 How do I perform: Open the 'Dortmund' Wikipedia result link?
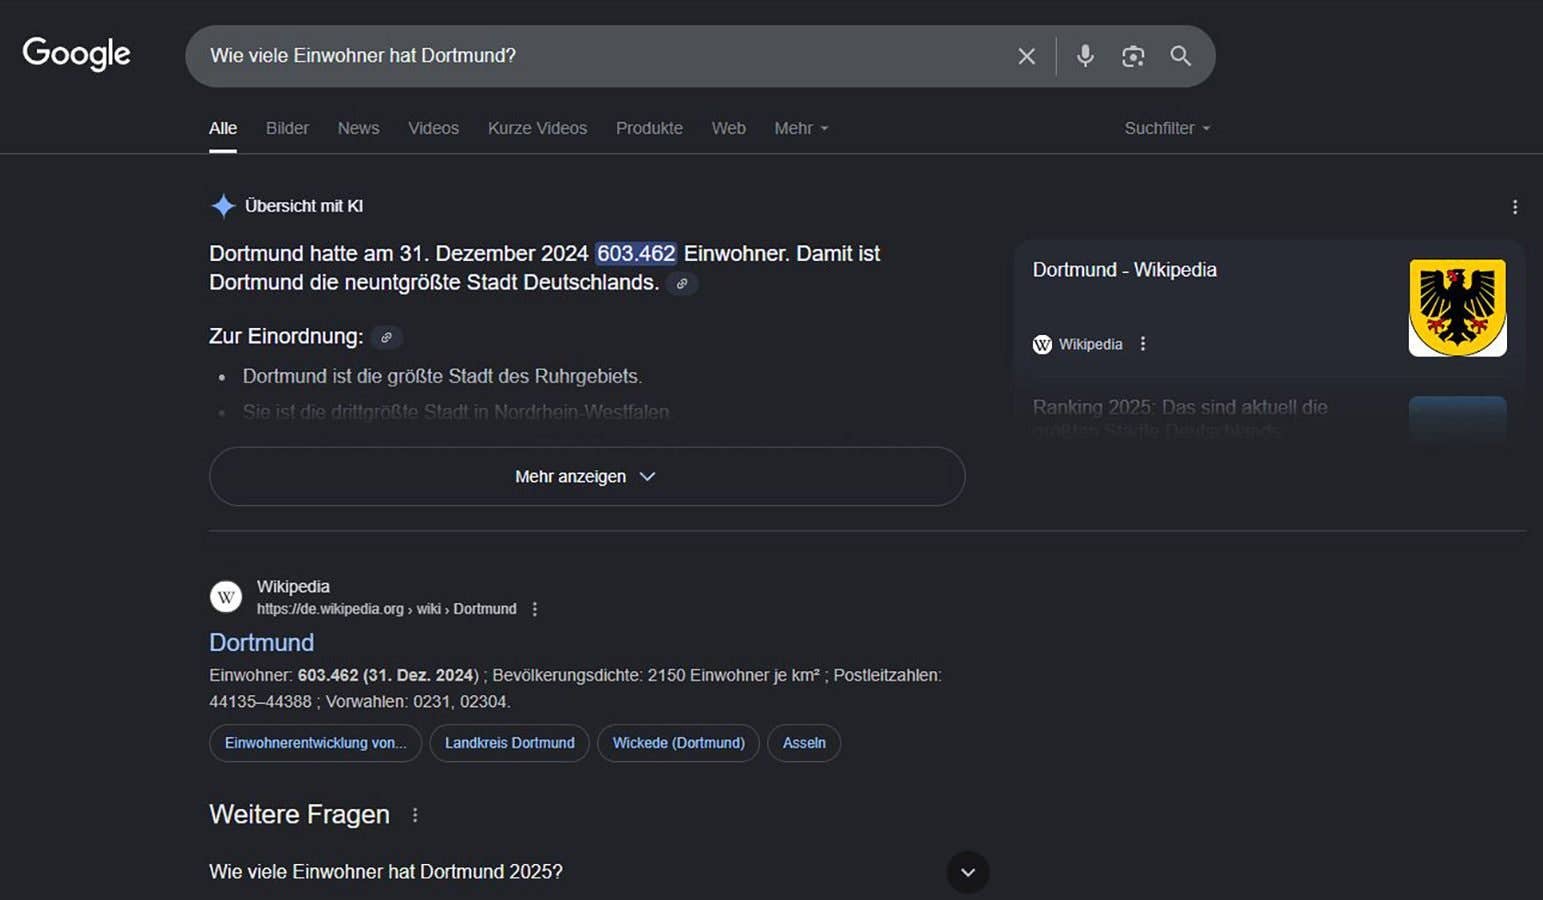(x=261, y=642)
